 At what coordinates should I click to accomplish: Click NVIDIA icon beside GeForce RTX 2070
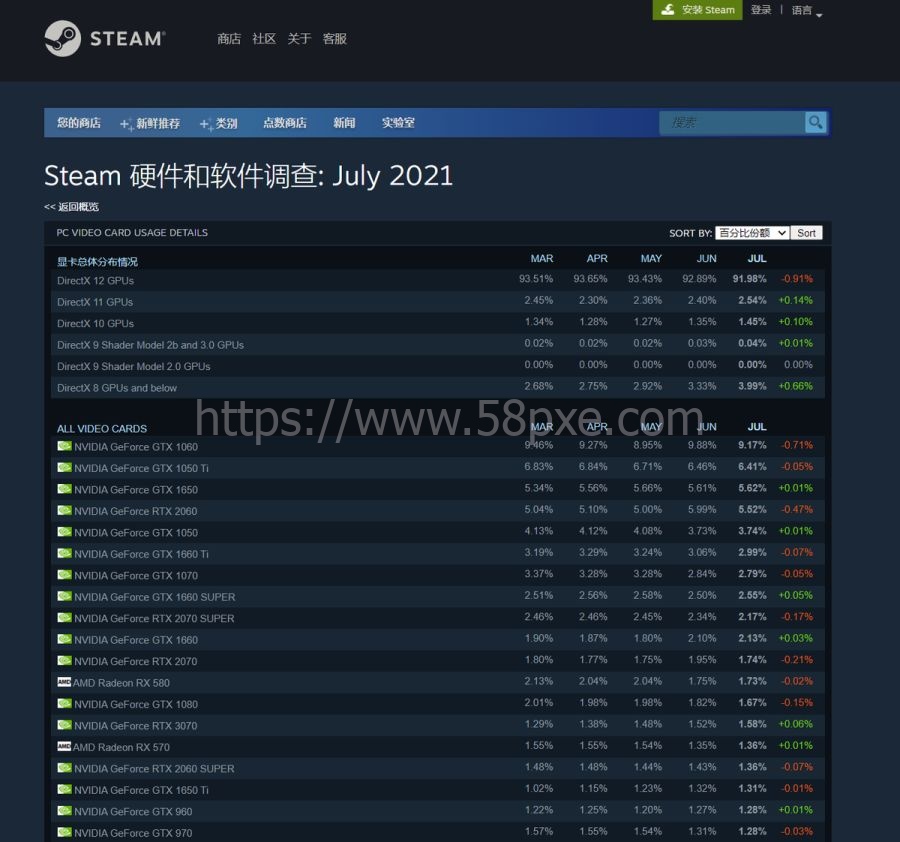coord(64,661)
